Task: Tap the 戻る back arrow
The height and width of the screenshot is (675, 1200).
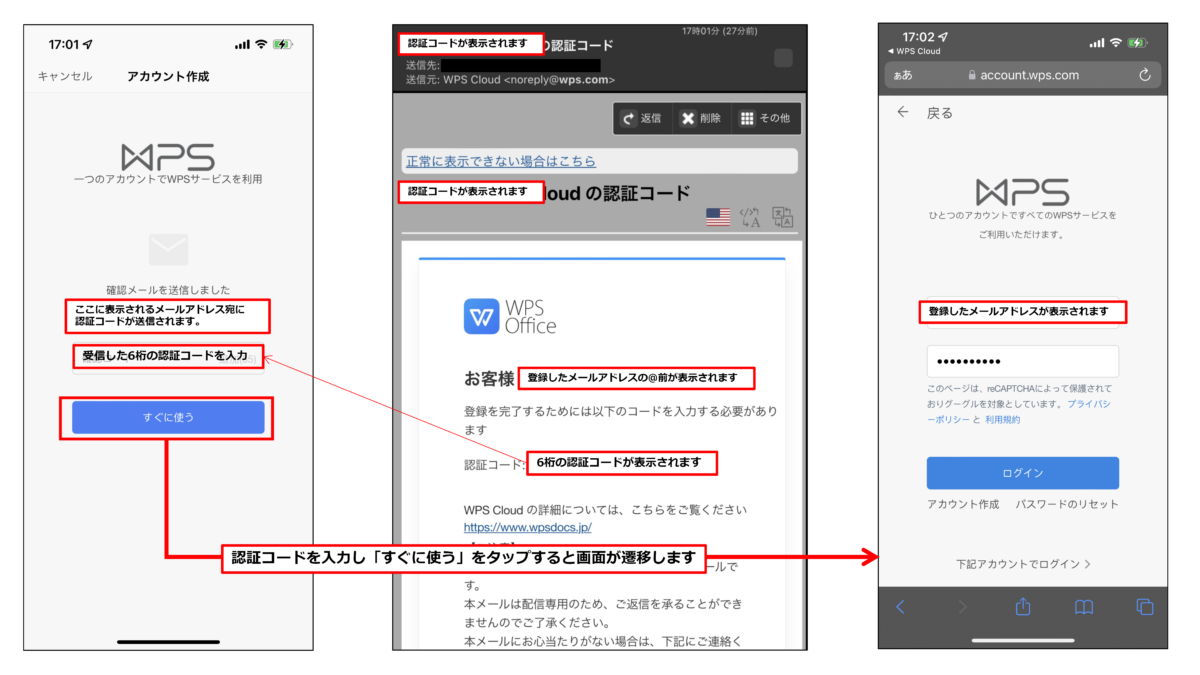Action: pos(903,113)
